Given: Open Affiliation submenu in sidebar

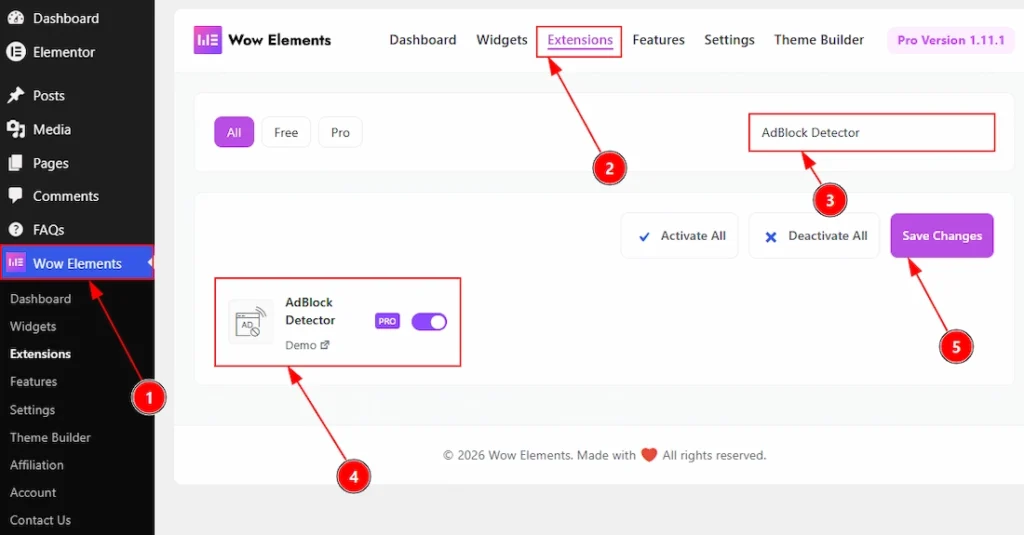Looking at the screenshot, I should (x=37, y=465).
